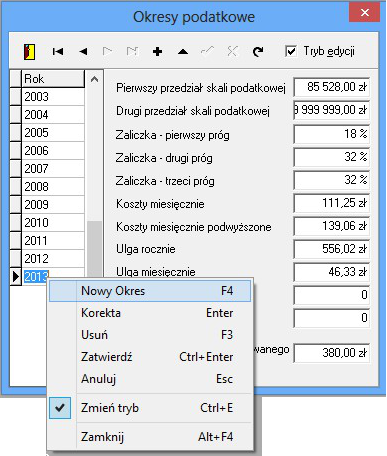
Task: Select year 2011 row
Action: tap(53, 241)
